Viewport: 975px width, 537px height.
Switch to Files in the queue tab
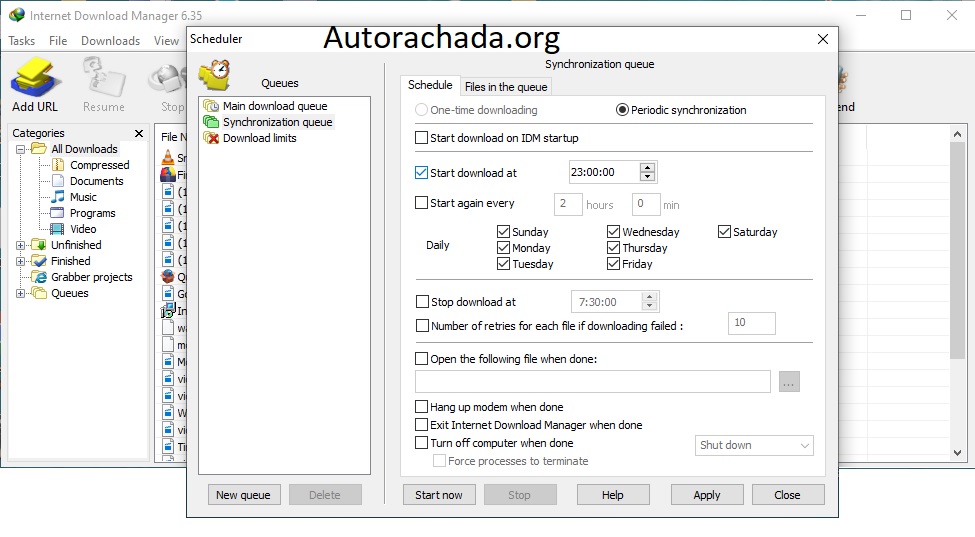pos(506,87)
